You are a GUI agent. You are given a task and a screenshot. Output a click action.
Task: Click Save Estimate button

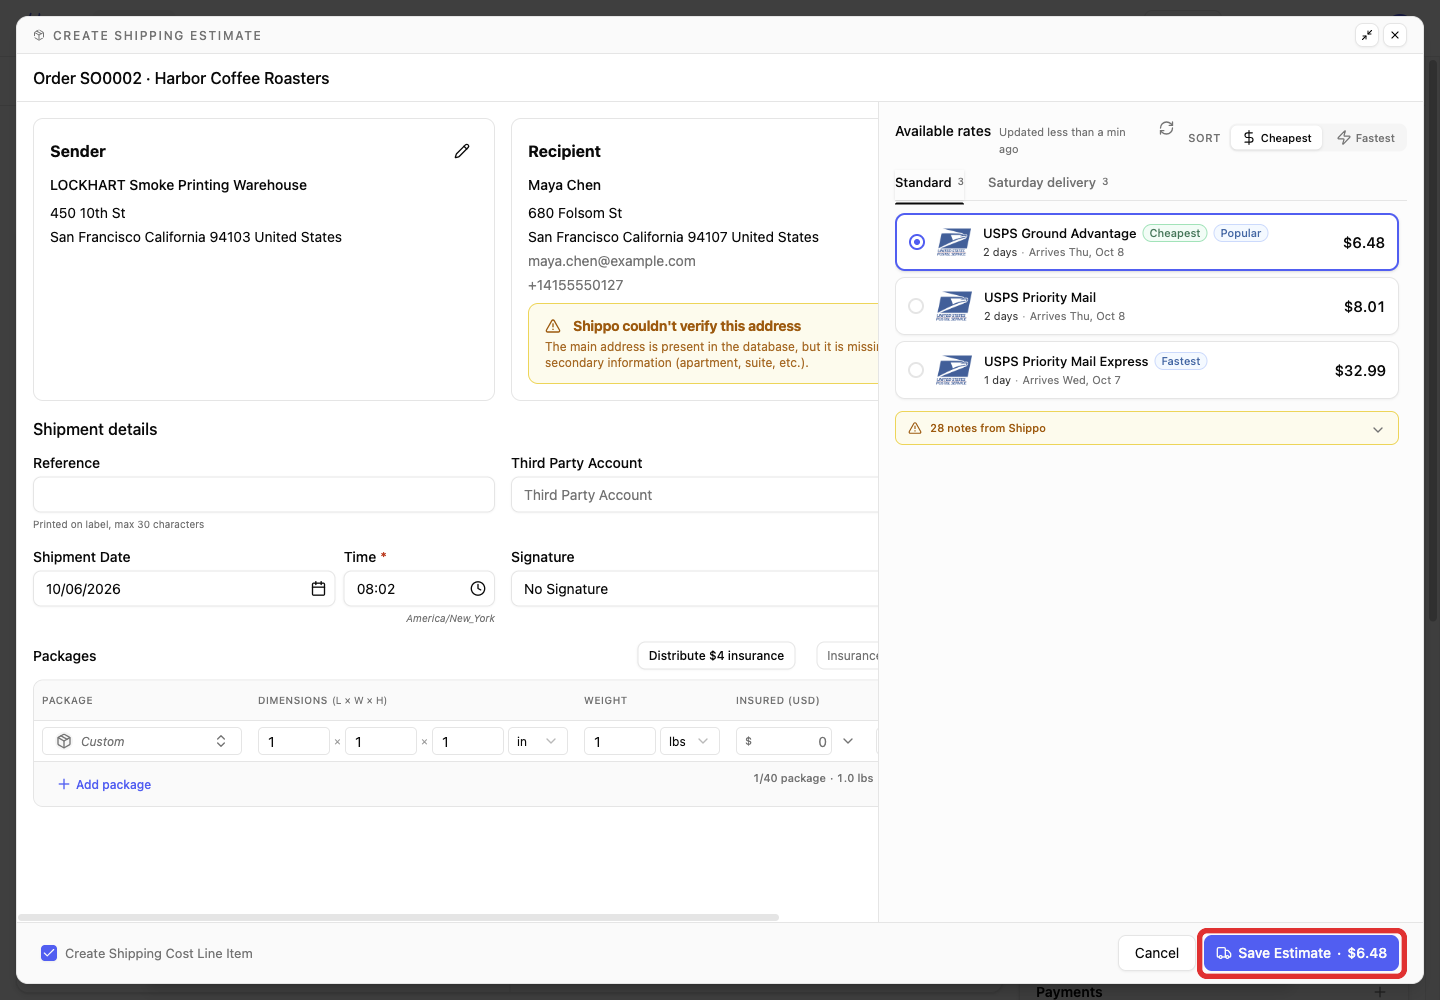[x=1301, y=953]
